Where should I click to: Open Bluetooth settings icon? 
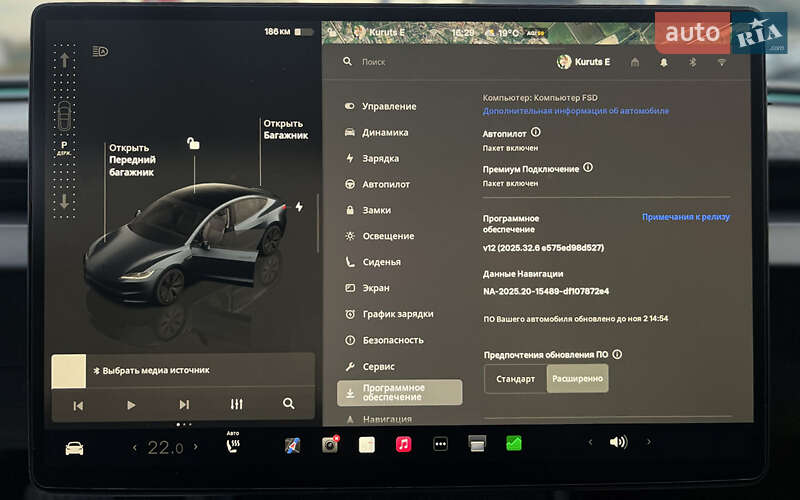coord(692,62)
